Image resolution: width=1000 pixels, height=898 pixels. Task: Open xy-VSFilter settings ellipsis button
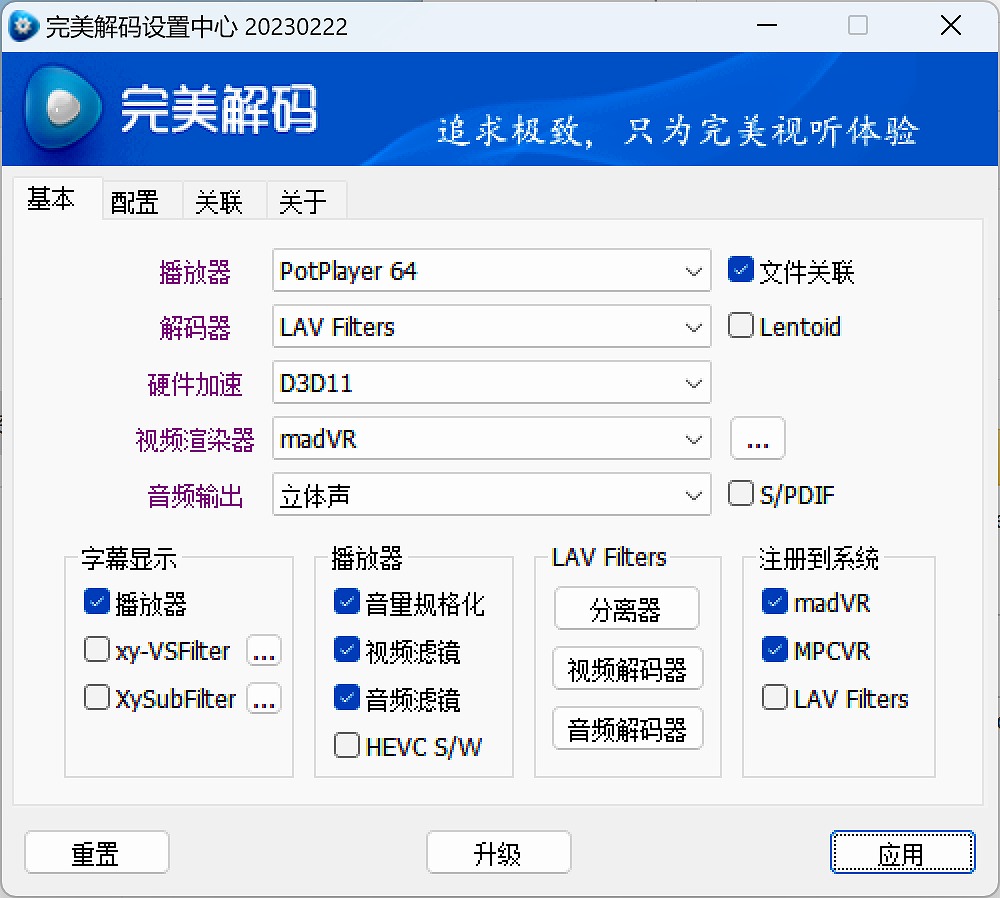264,651
